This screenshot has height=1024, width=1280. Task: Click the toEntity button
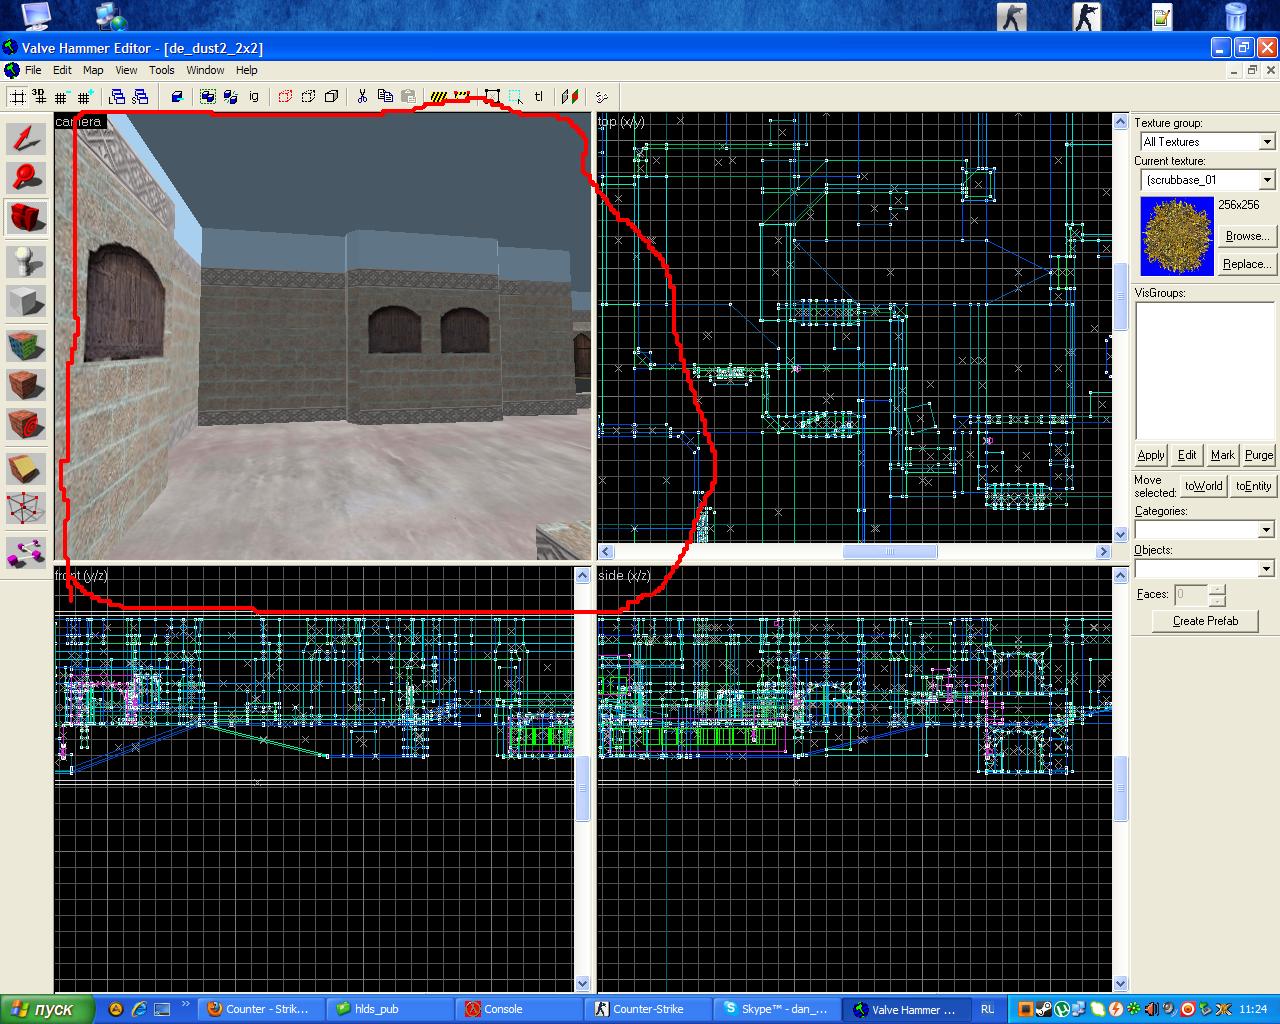point(1253,486)
